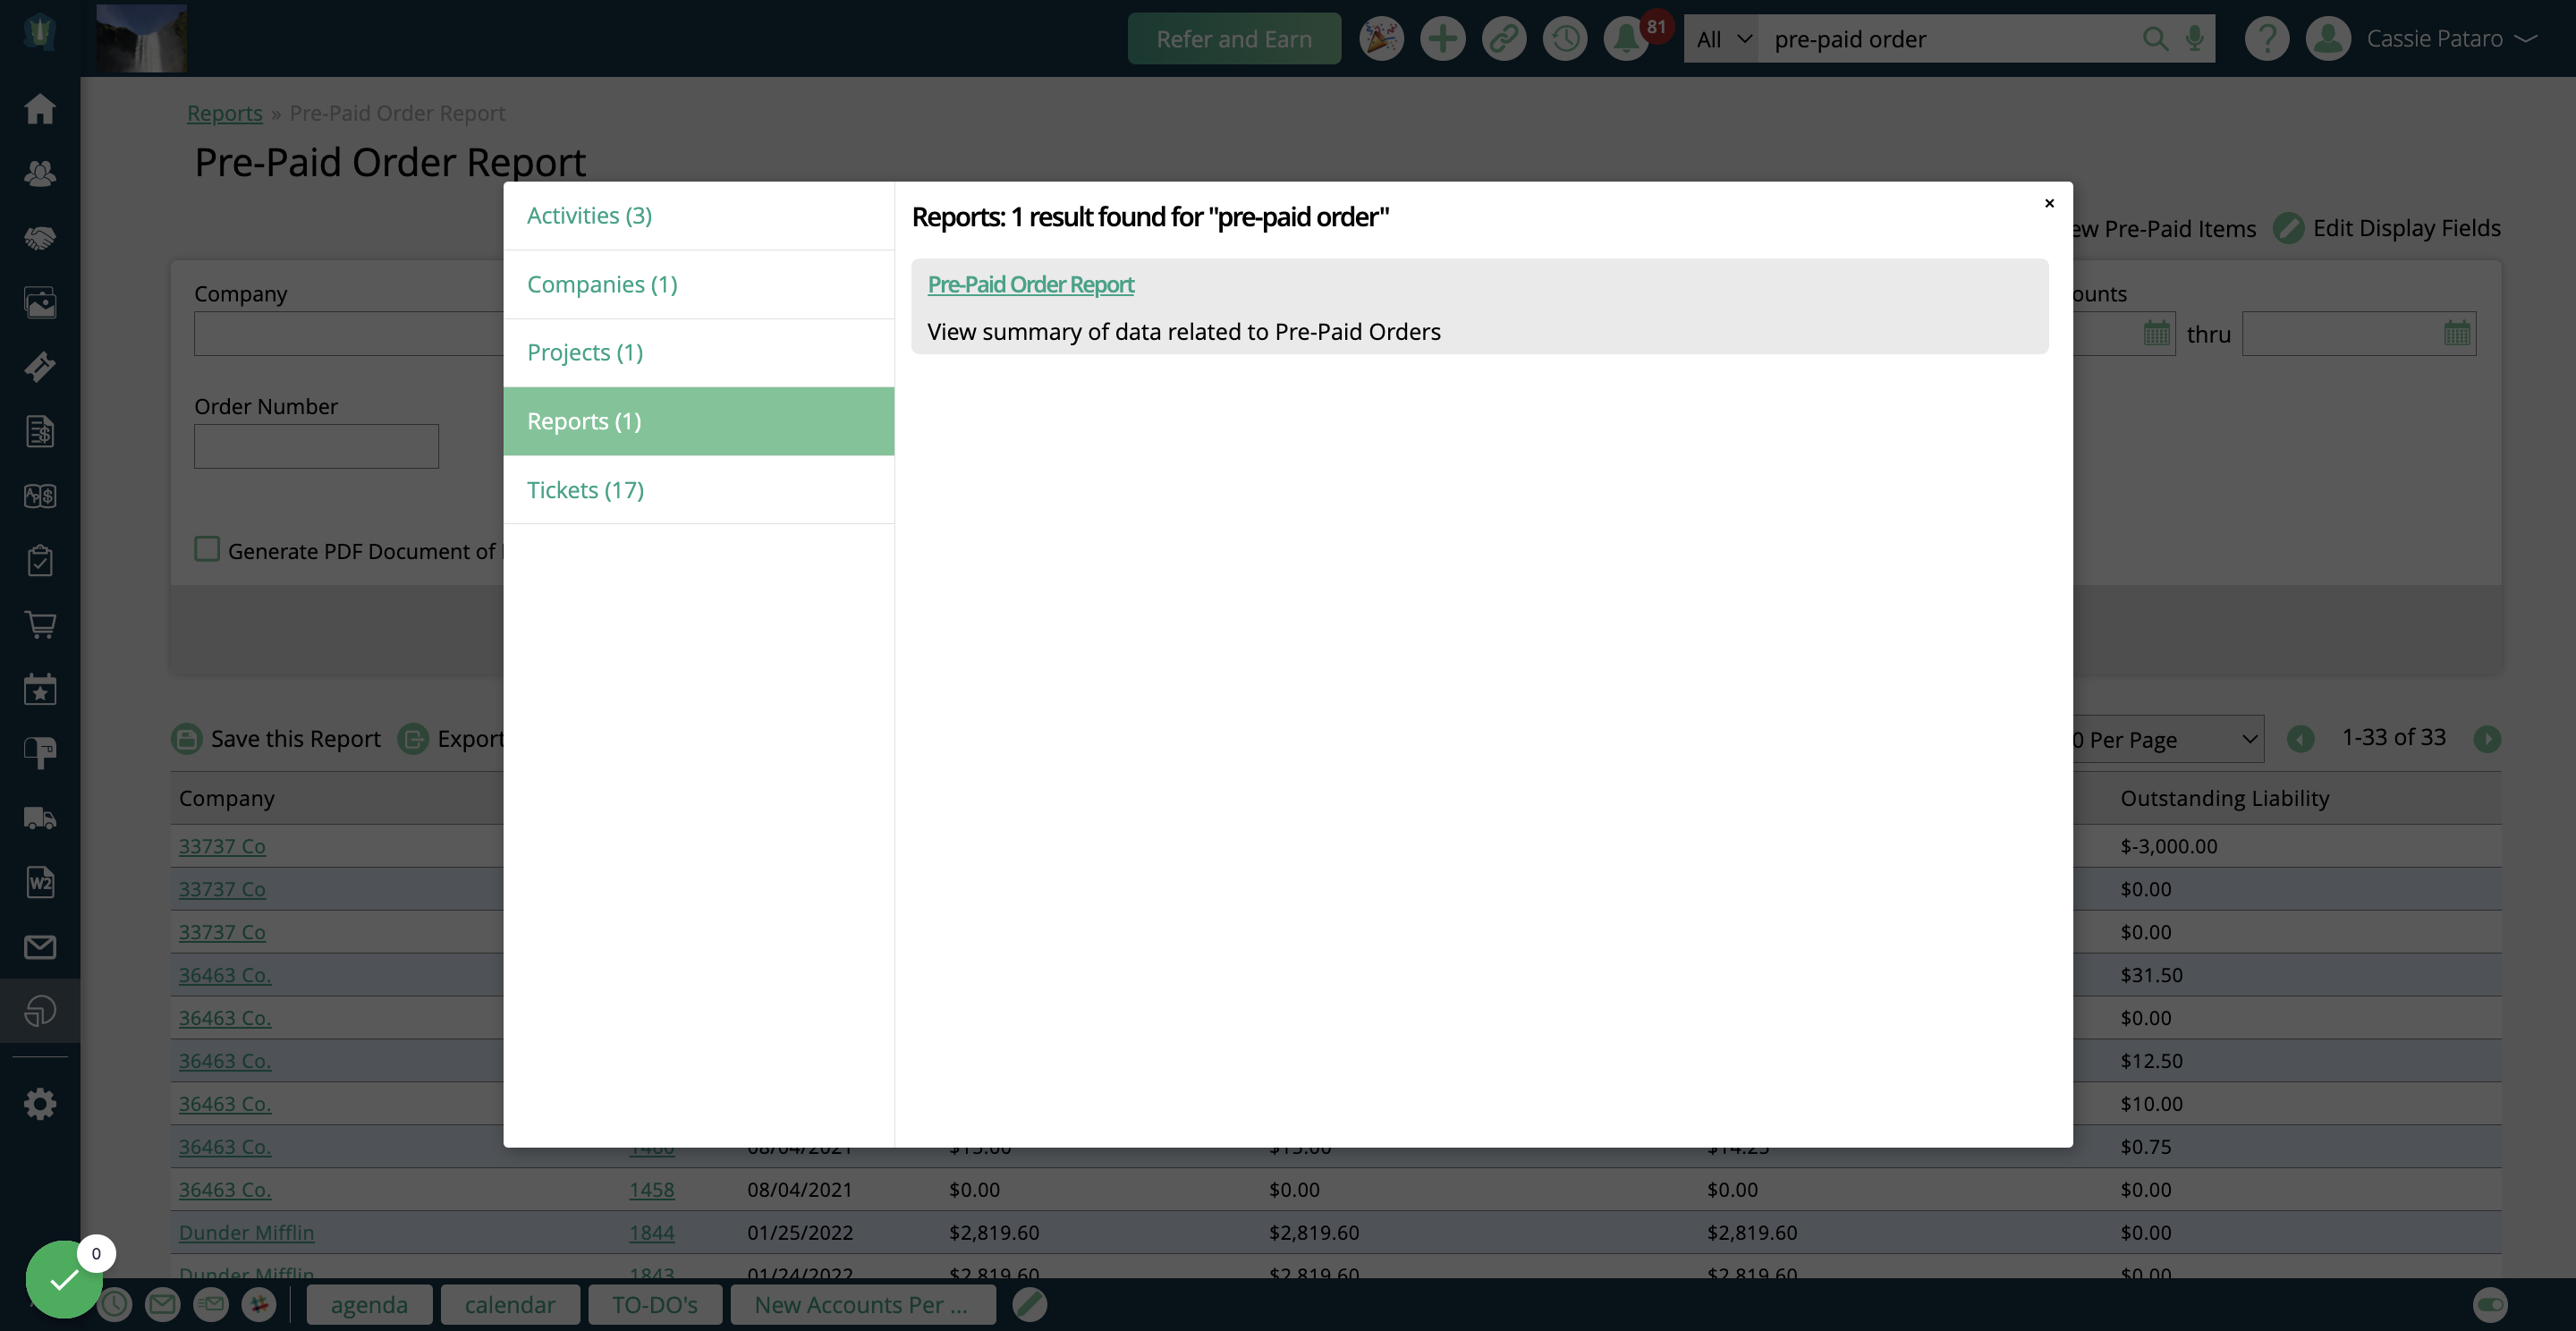Open the image gallery icon in sidebar

tap(40, 302)
